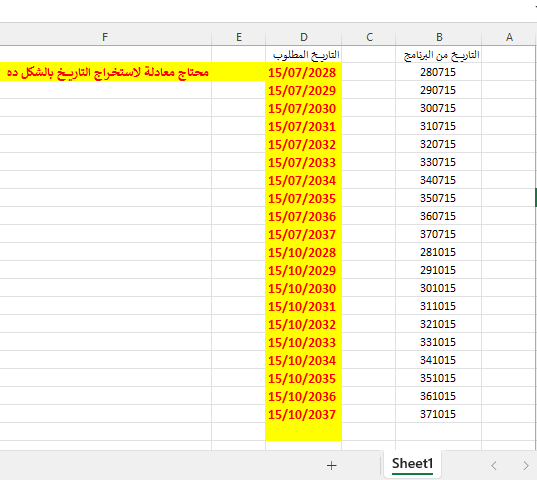Select column A header

coord(509,37)
